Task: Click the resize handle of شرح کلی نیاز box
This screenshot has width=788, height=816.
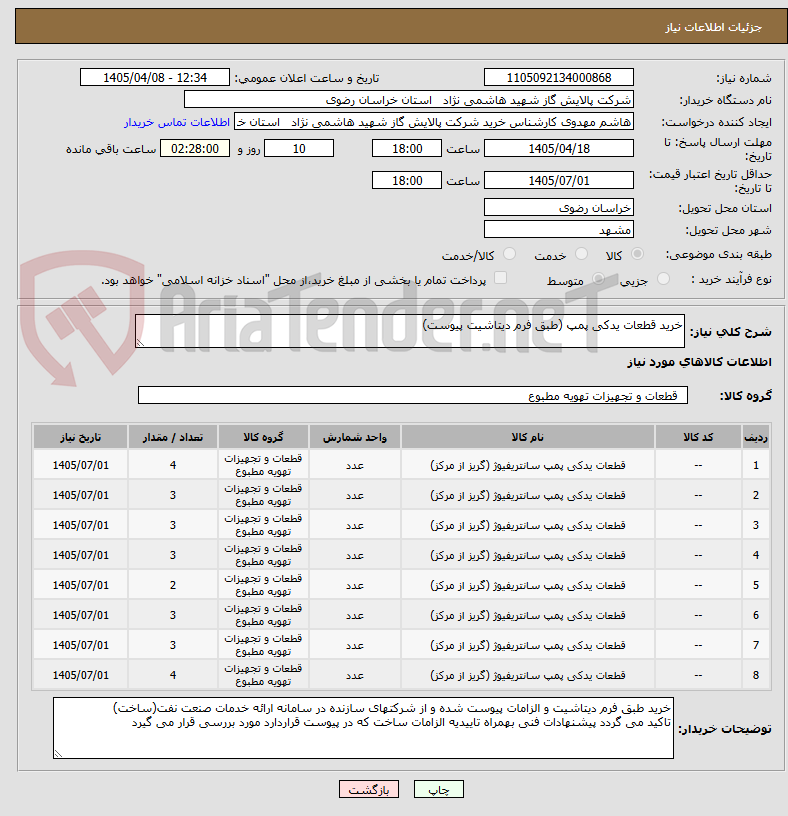Action: pyautogui.click(x=140, y=342)
